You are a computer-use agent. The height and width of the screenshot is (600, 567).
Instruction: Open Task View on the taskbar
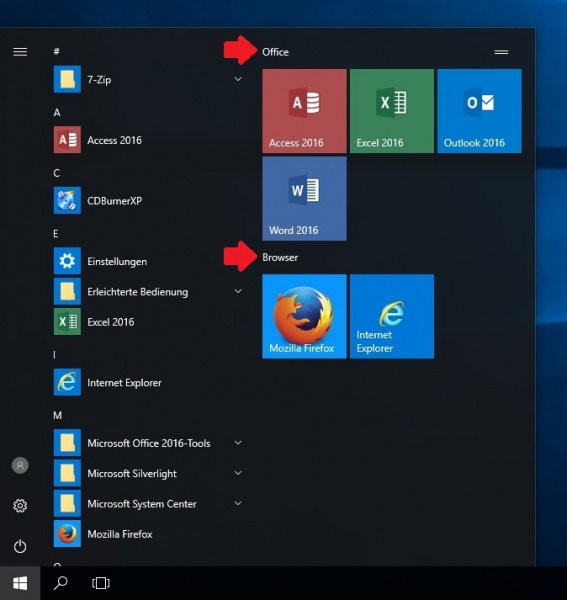pyautogui.click(x=101, y=583)
